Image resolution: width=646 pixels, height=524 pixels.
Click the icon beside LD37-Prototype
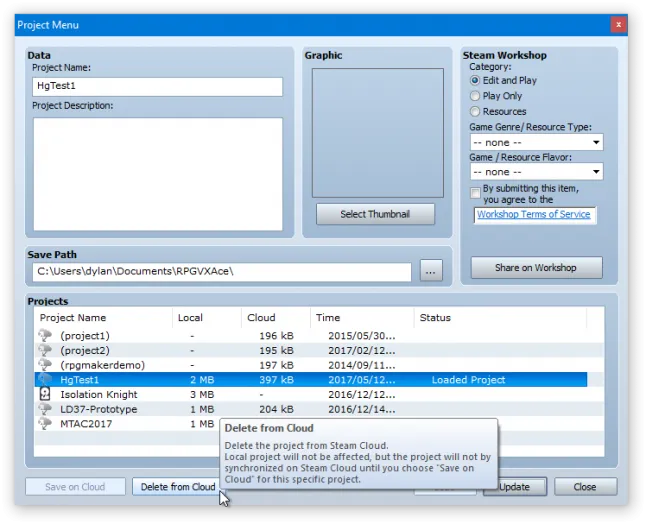coord(44,409)
